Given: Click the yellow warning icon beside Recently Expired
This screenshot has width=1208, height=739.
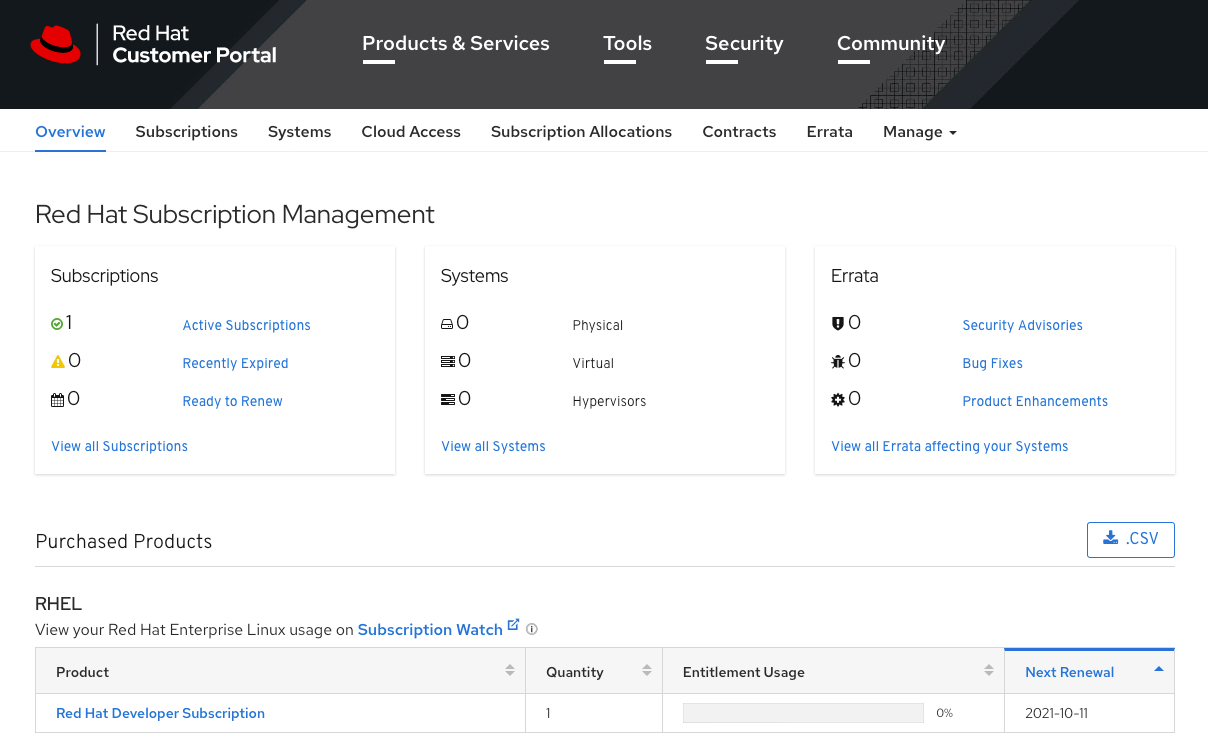Looking at the screenshot, I should point(57,360).
